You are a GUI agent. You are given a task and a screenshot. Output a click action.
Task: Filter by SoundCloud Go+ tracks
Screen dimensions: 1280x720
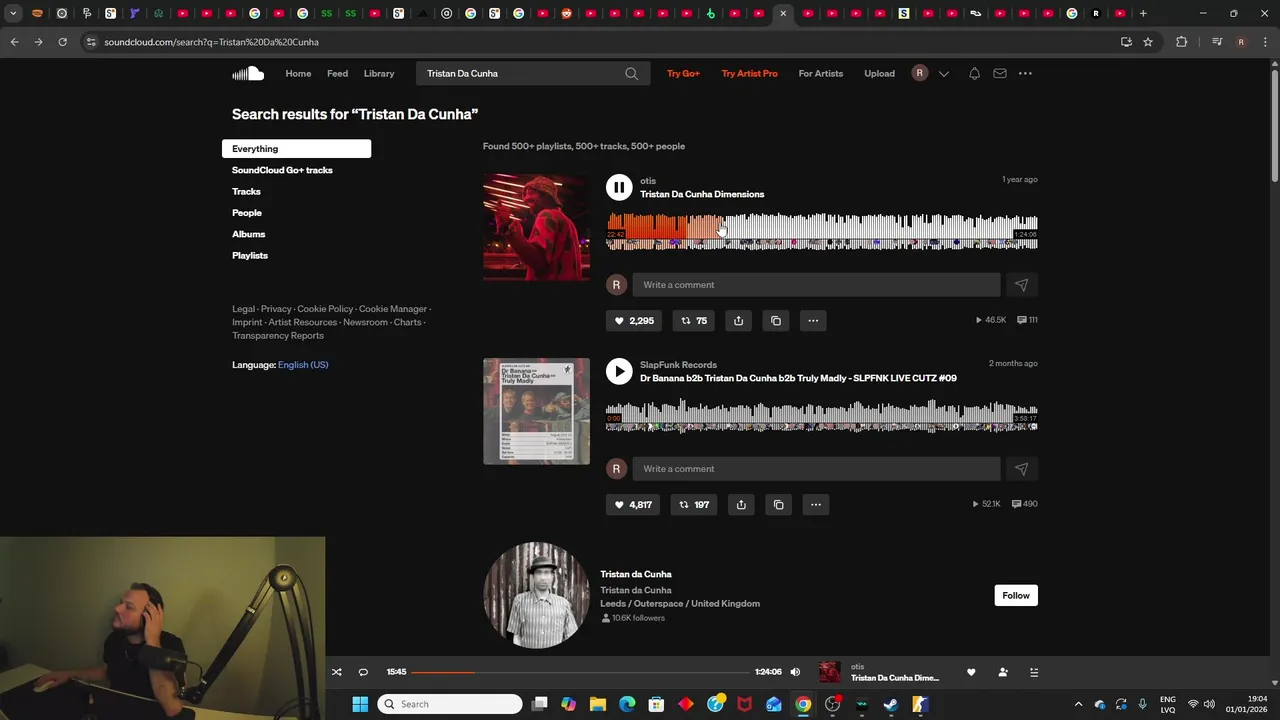pyautogui.click(x=282, y=170)
